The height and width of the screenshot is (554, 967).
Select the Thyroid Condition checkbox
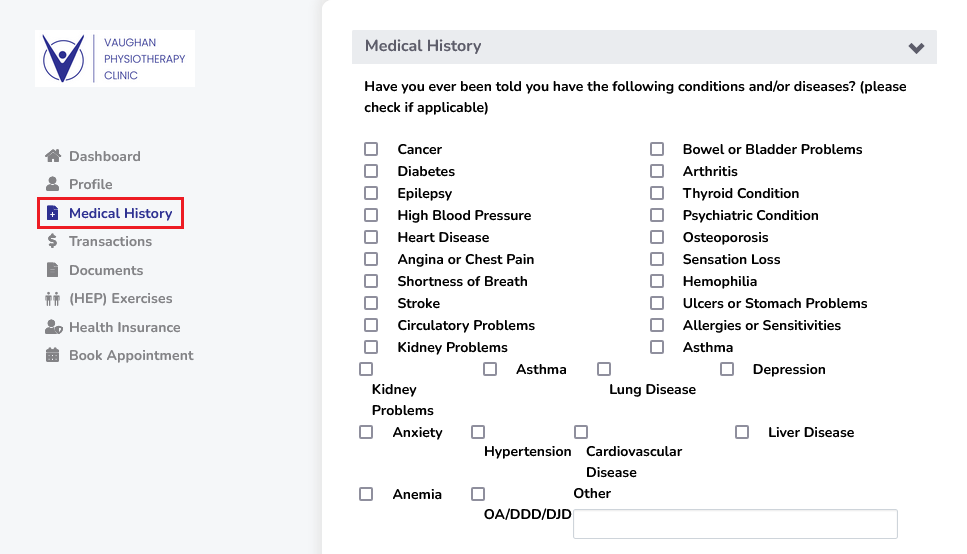tap(657, 193)
